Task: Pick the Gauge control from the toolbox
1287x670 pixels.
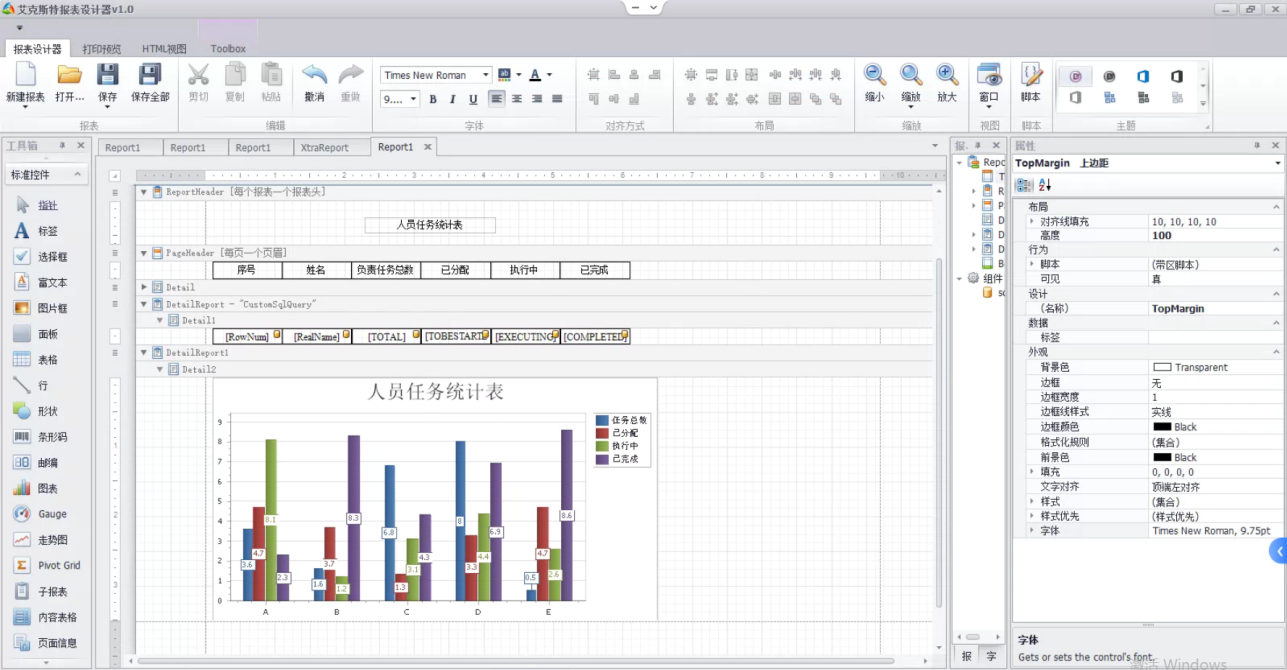Action: click(x=22, y=514)
